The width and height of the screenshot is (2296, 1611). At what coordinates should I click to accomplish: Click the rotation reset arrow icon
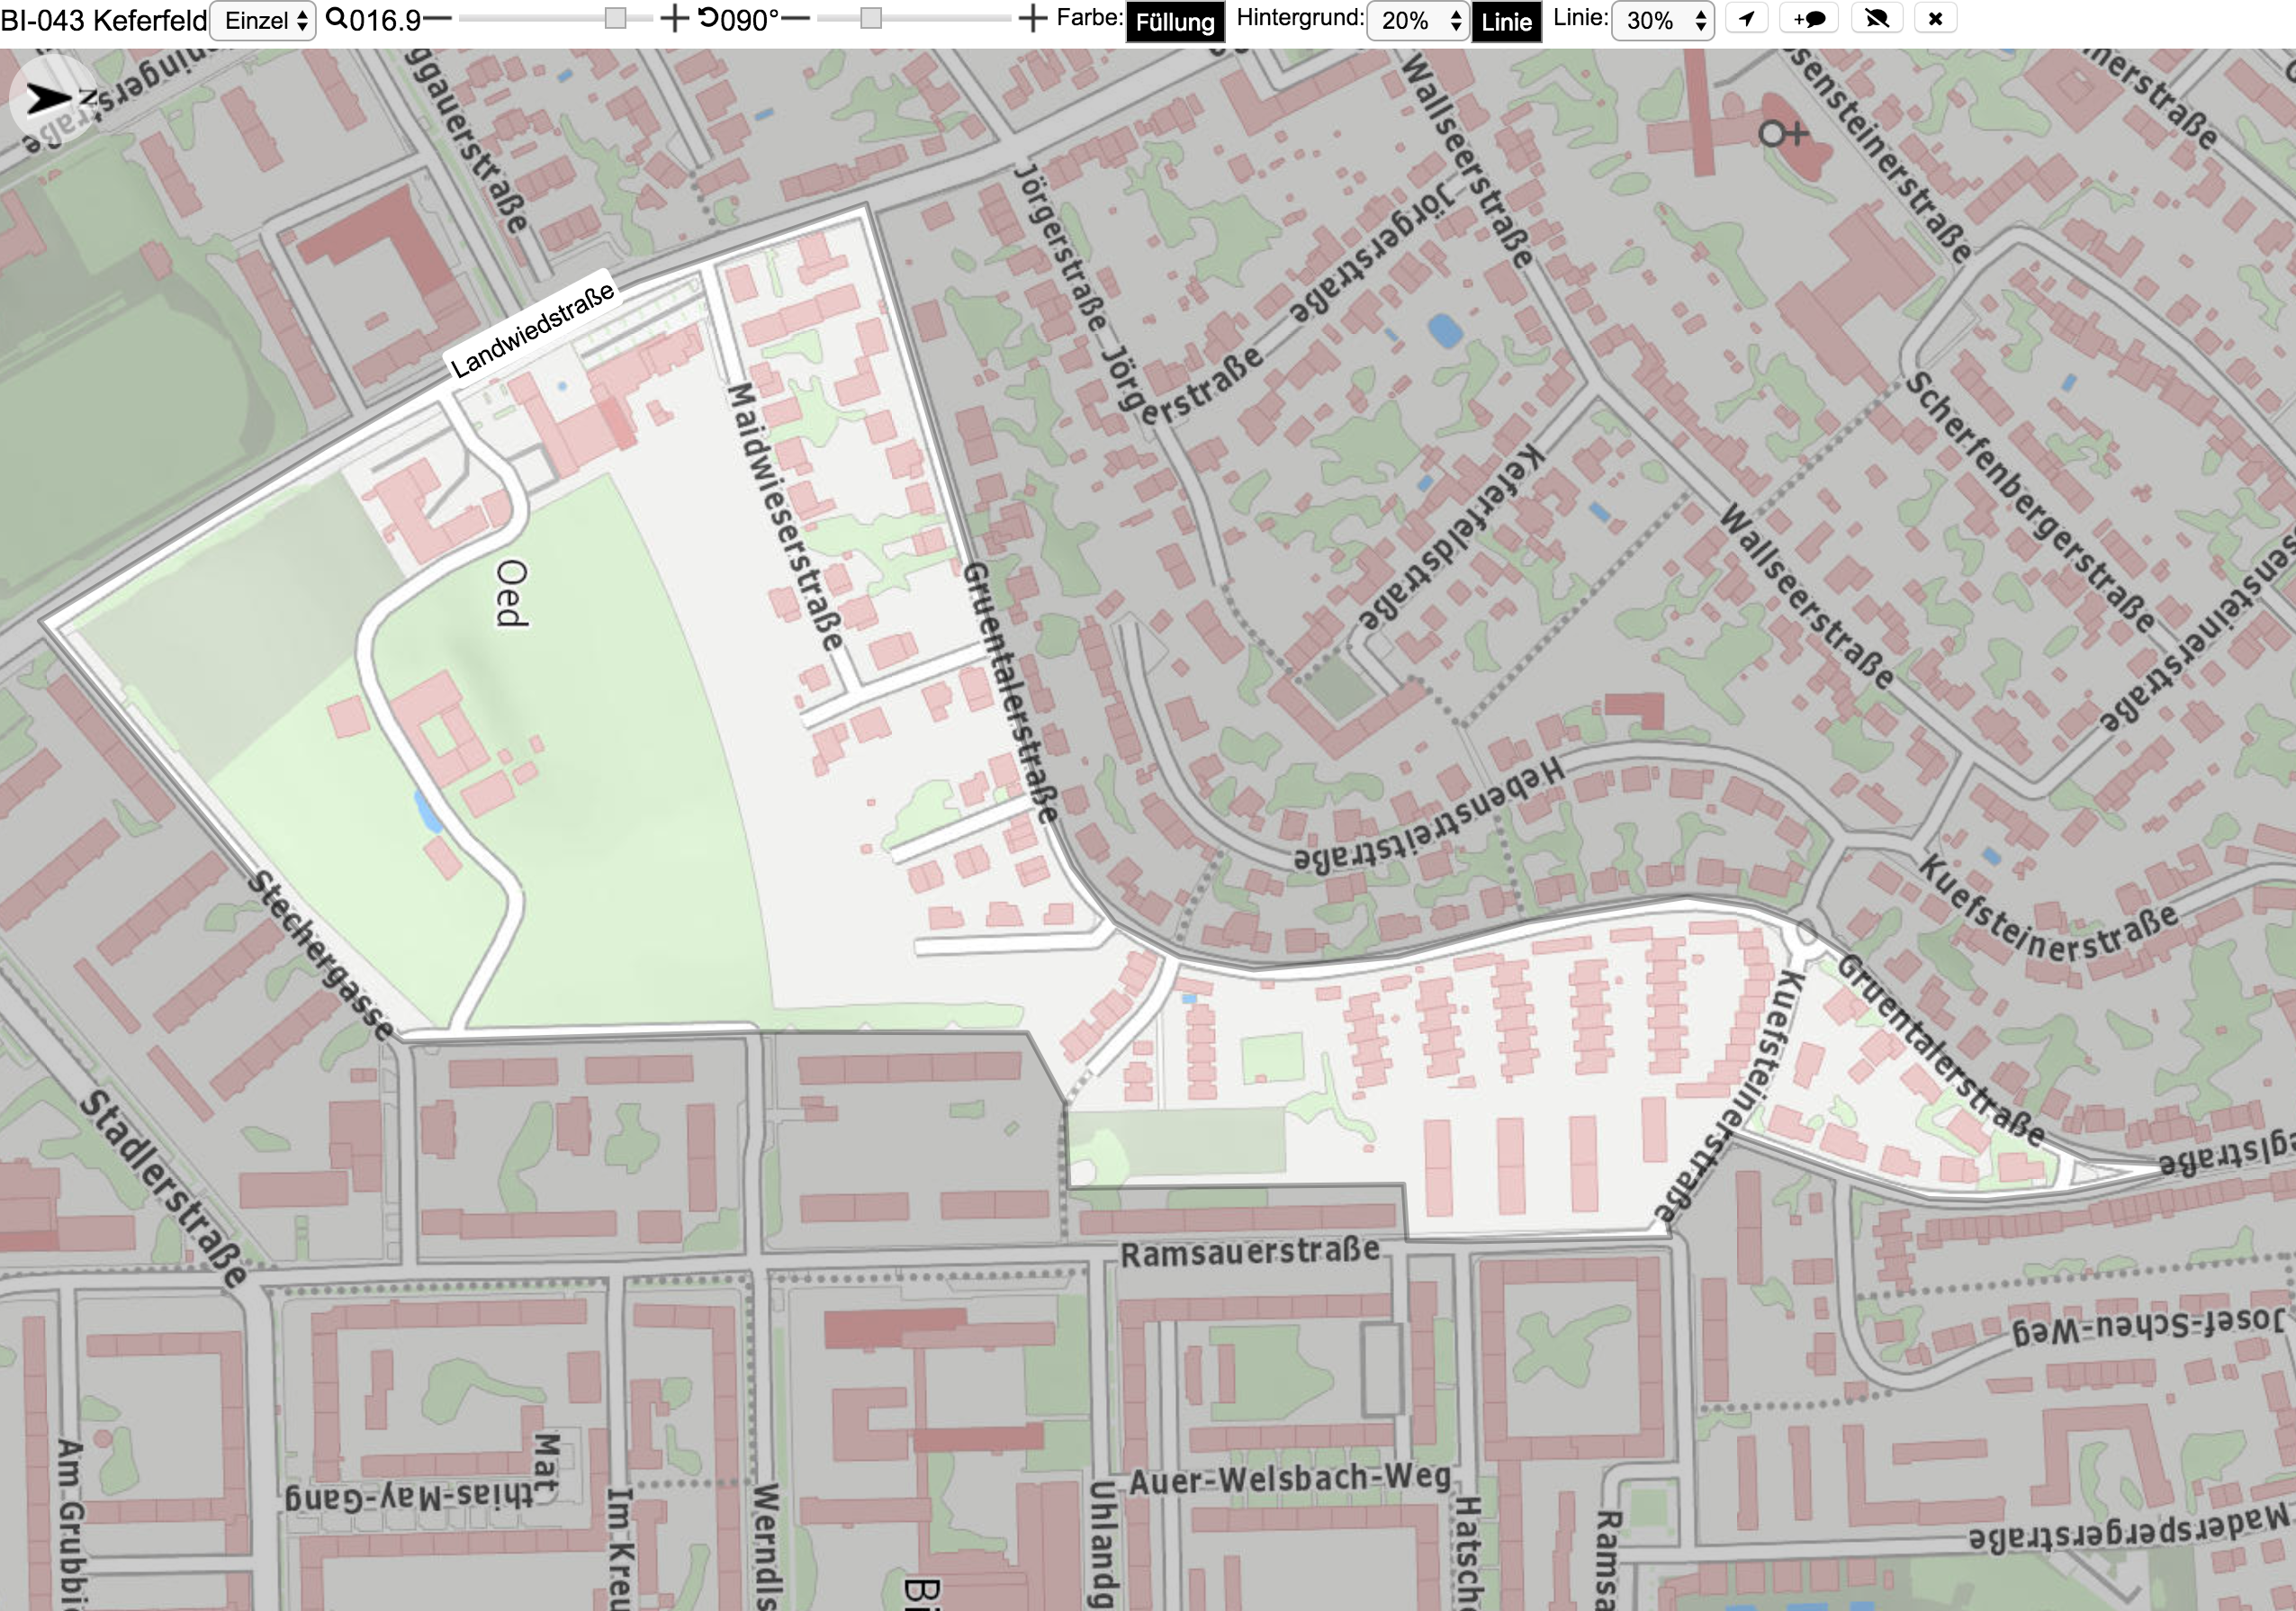coord(709,18)
